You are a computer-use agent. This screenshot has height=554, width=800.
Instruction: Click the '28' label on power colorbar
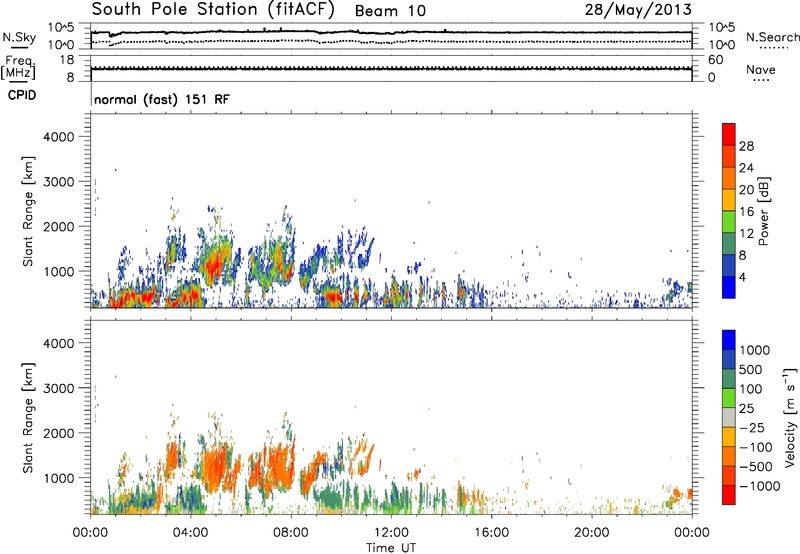[746, 146]
